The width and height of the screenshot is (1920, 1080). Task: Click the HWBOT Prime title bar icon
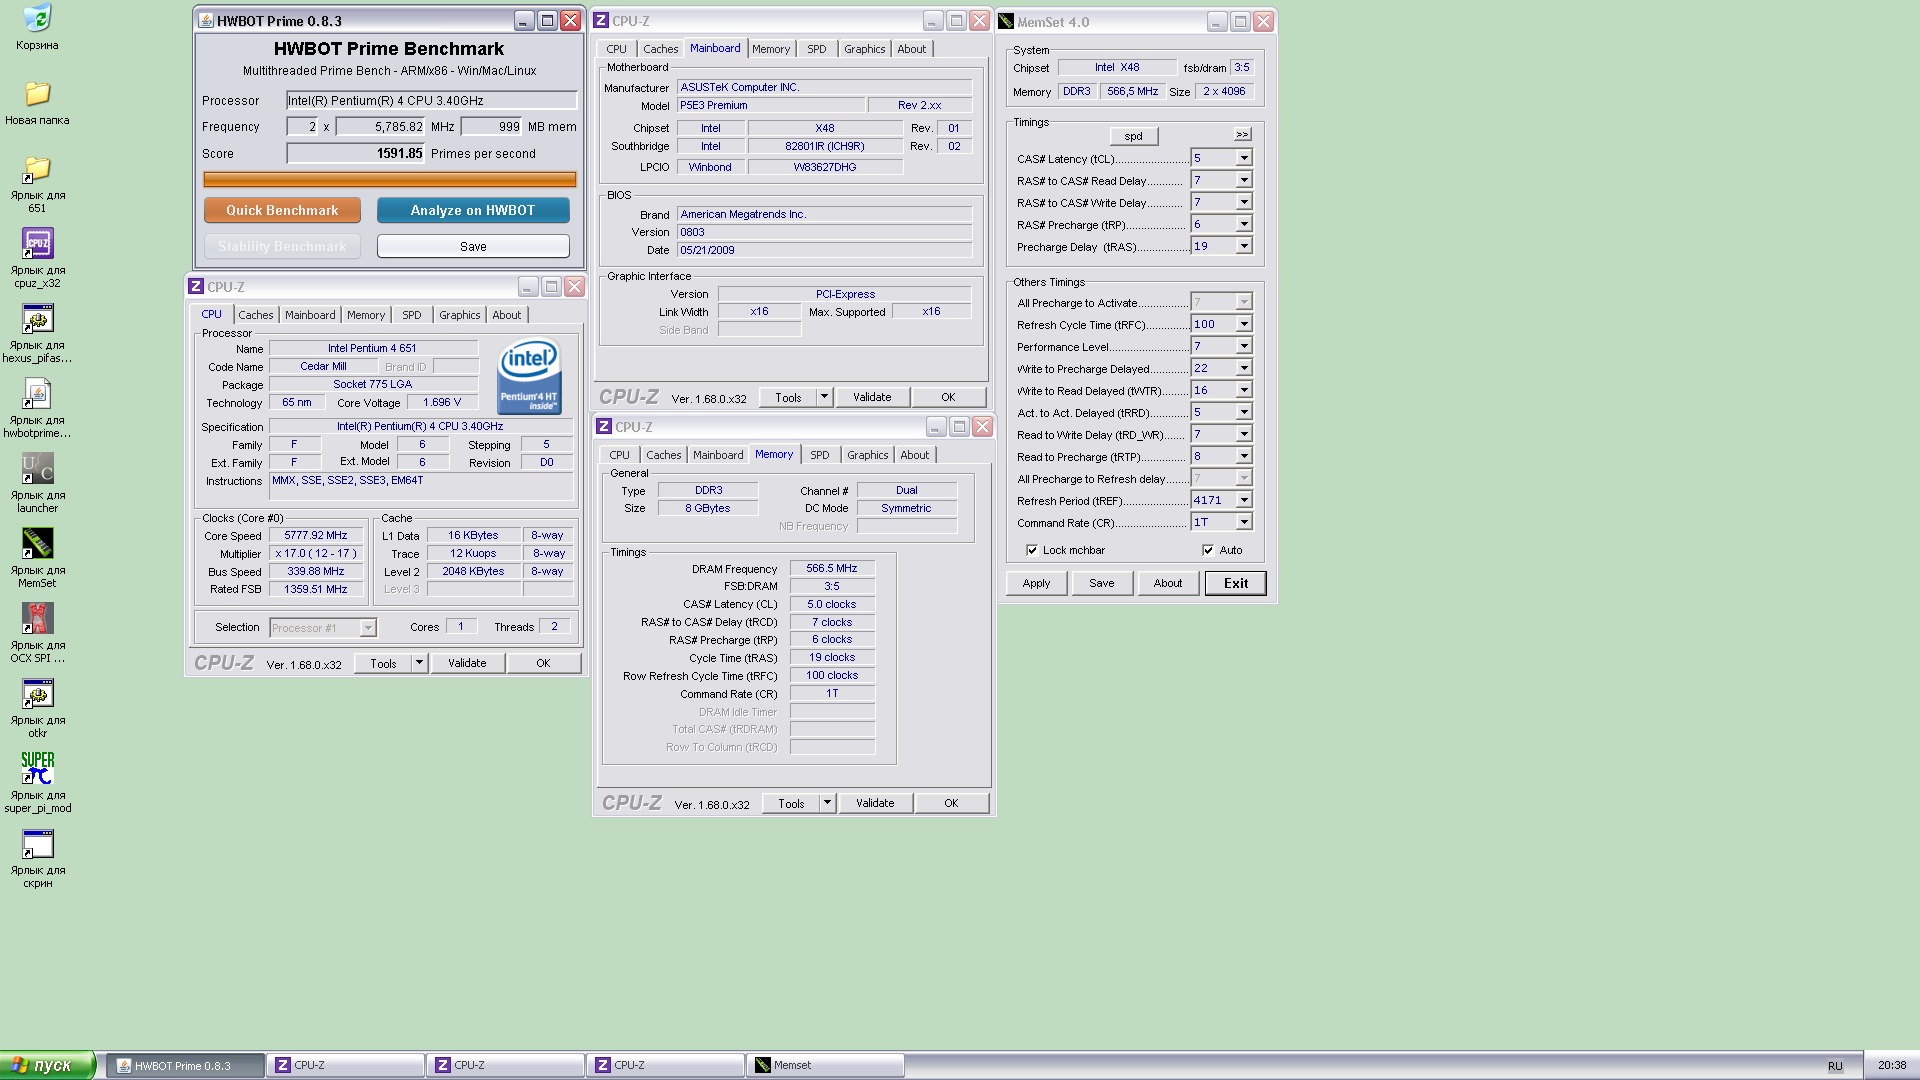coord(206,20)
